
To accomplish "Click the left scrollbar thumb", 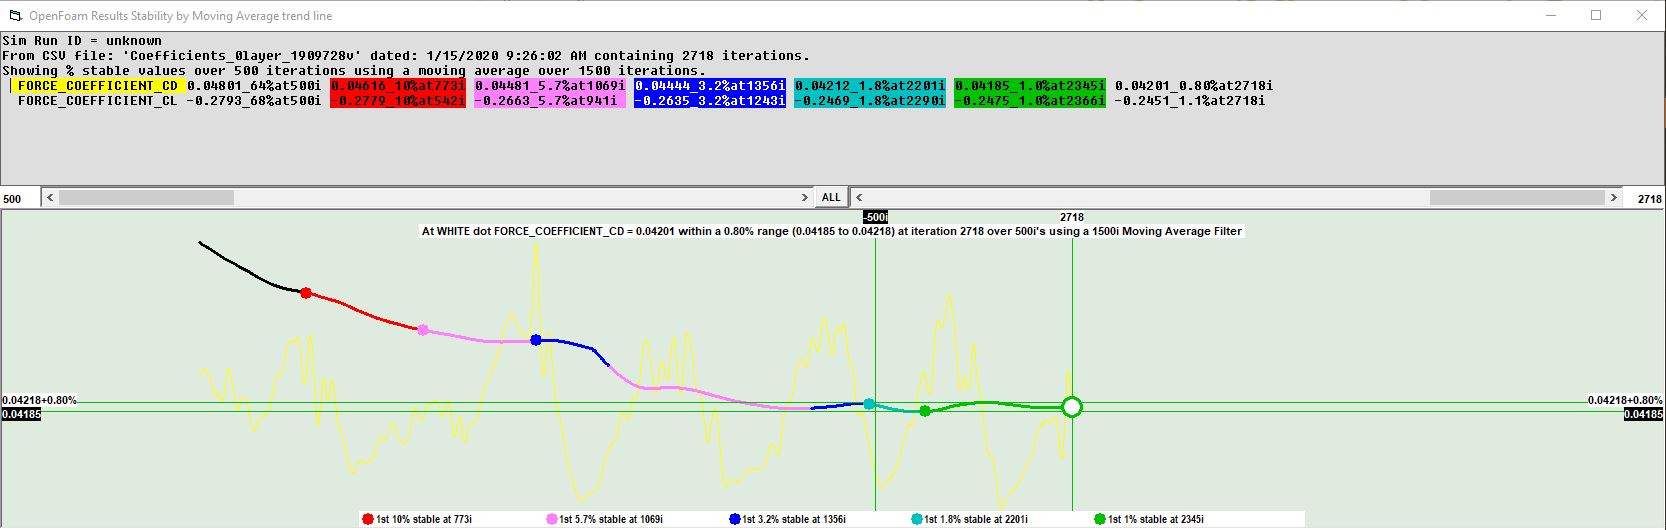I will 146,198.
